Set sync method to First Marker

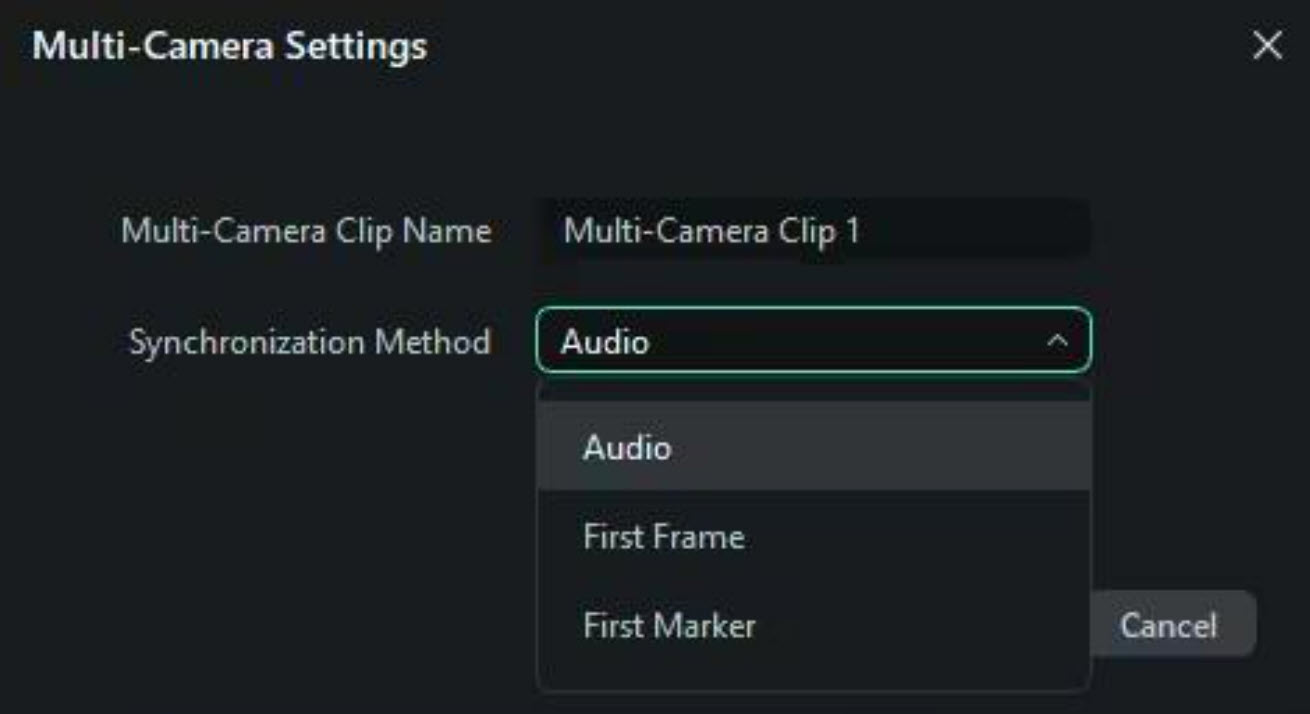pos(669,627)
